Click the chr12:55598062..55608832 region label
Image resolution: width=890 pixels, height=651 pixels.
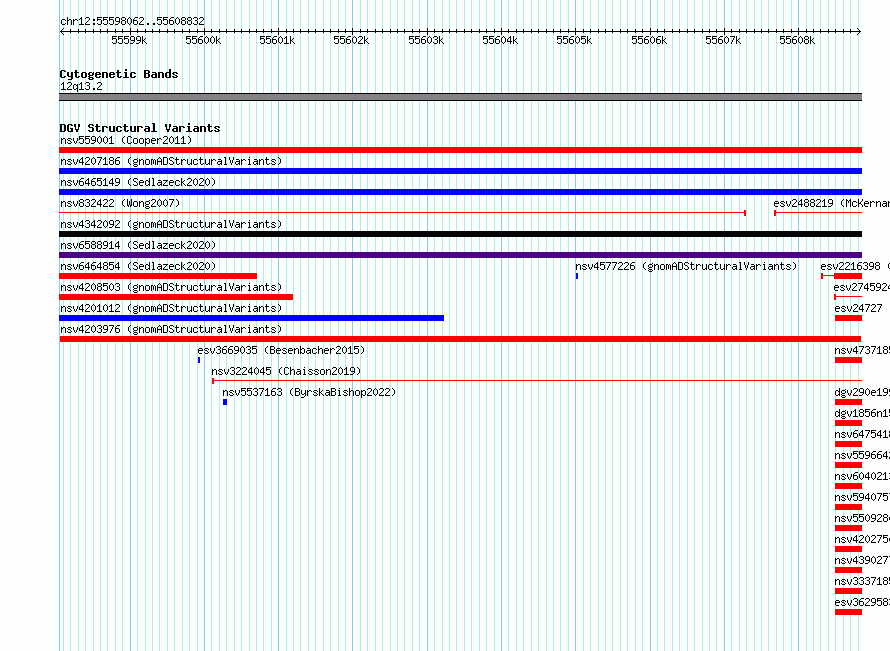point(132,21)
